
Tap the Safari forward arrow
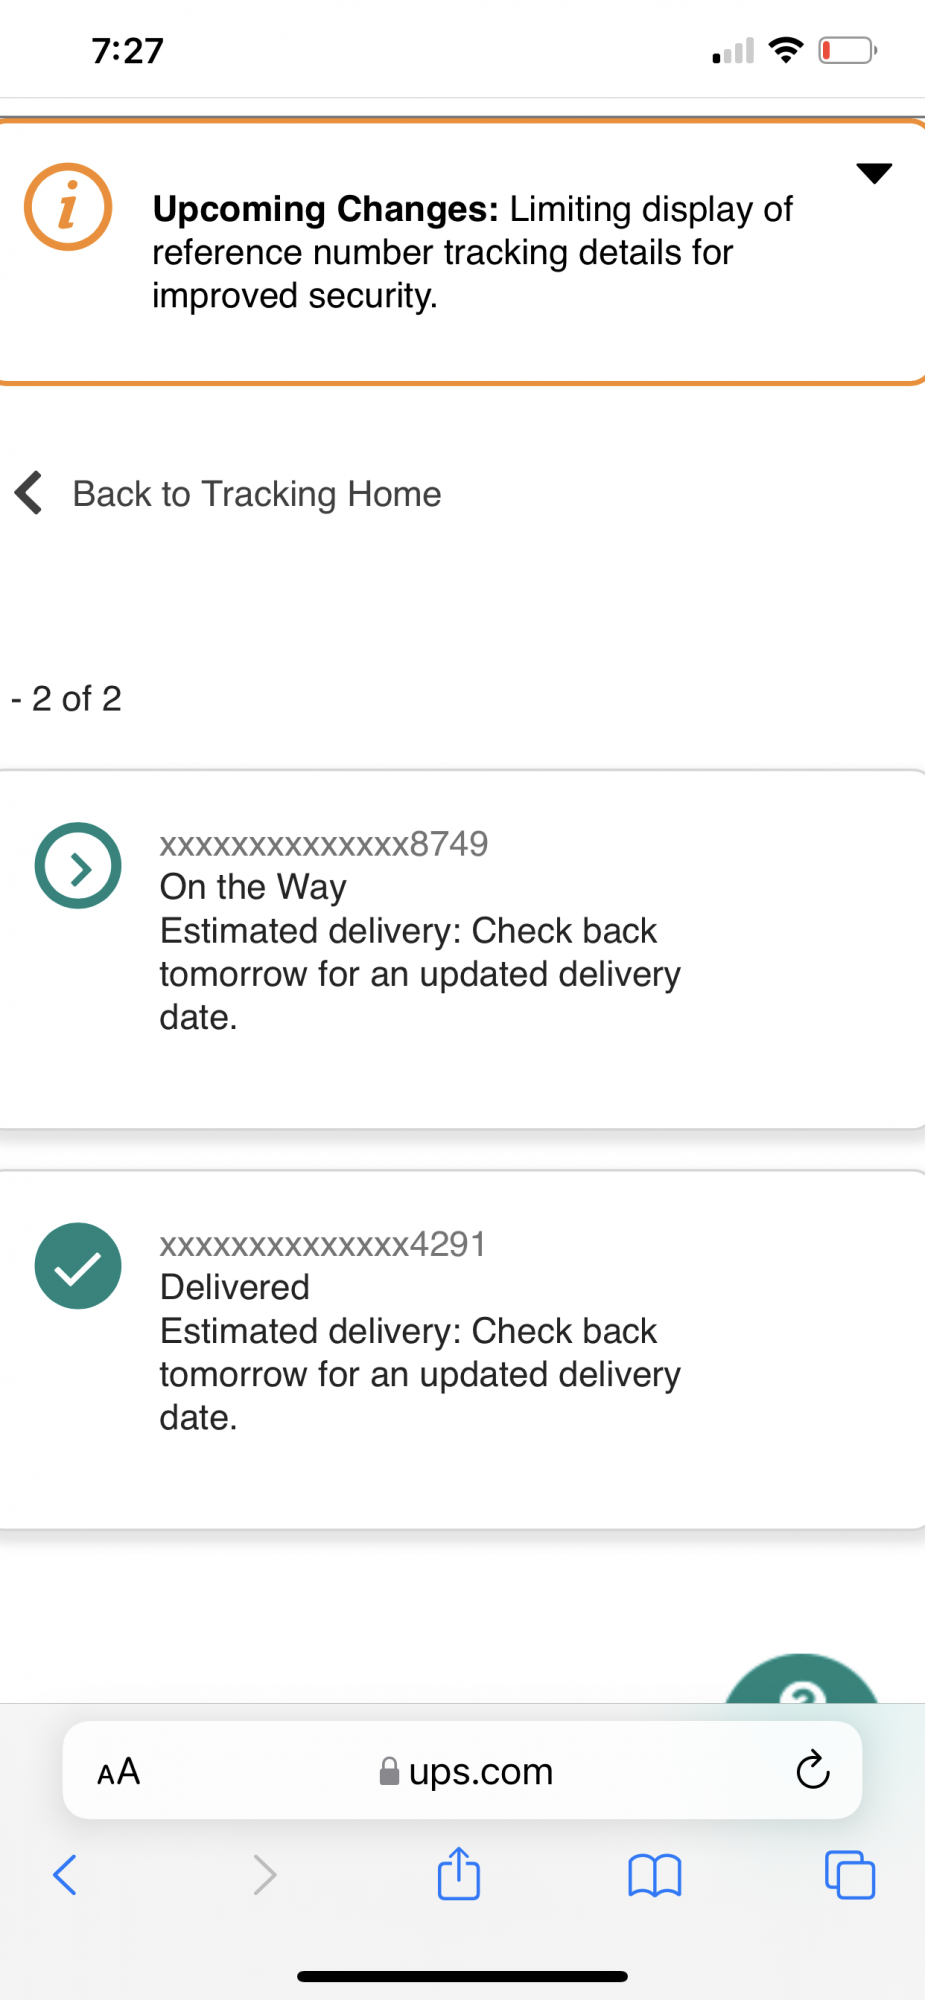[x=264, y=1875]
